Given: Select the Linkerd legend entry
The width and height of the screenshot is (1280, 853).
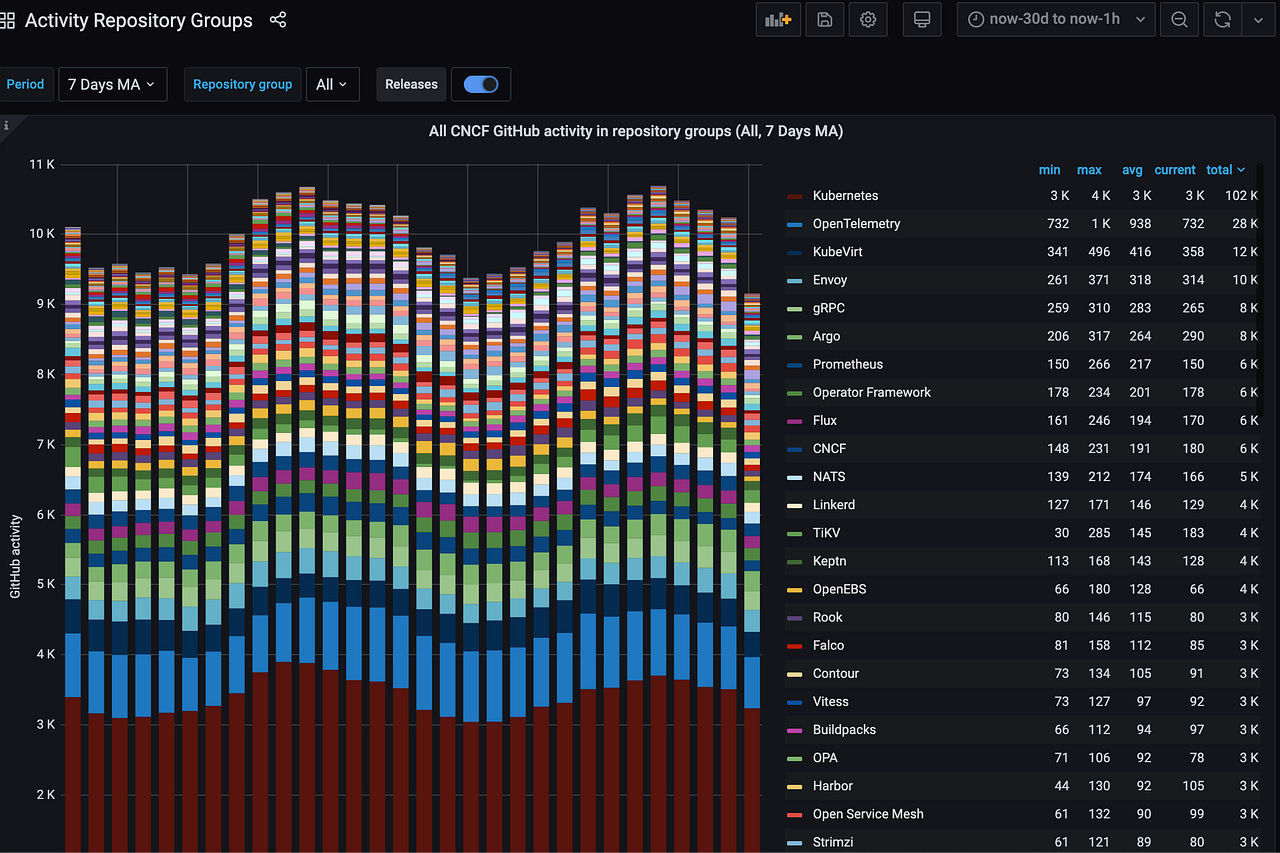Looking at the screenshot, I should coord(834,504).
